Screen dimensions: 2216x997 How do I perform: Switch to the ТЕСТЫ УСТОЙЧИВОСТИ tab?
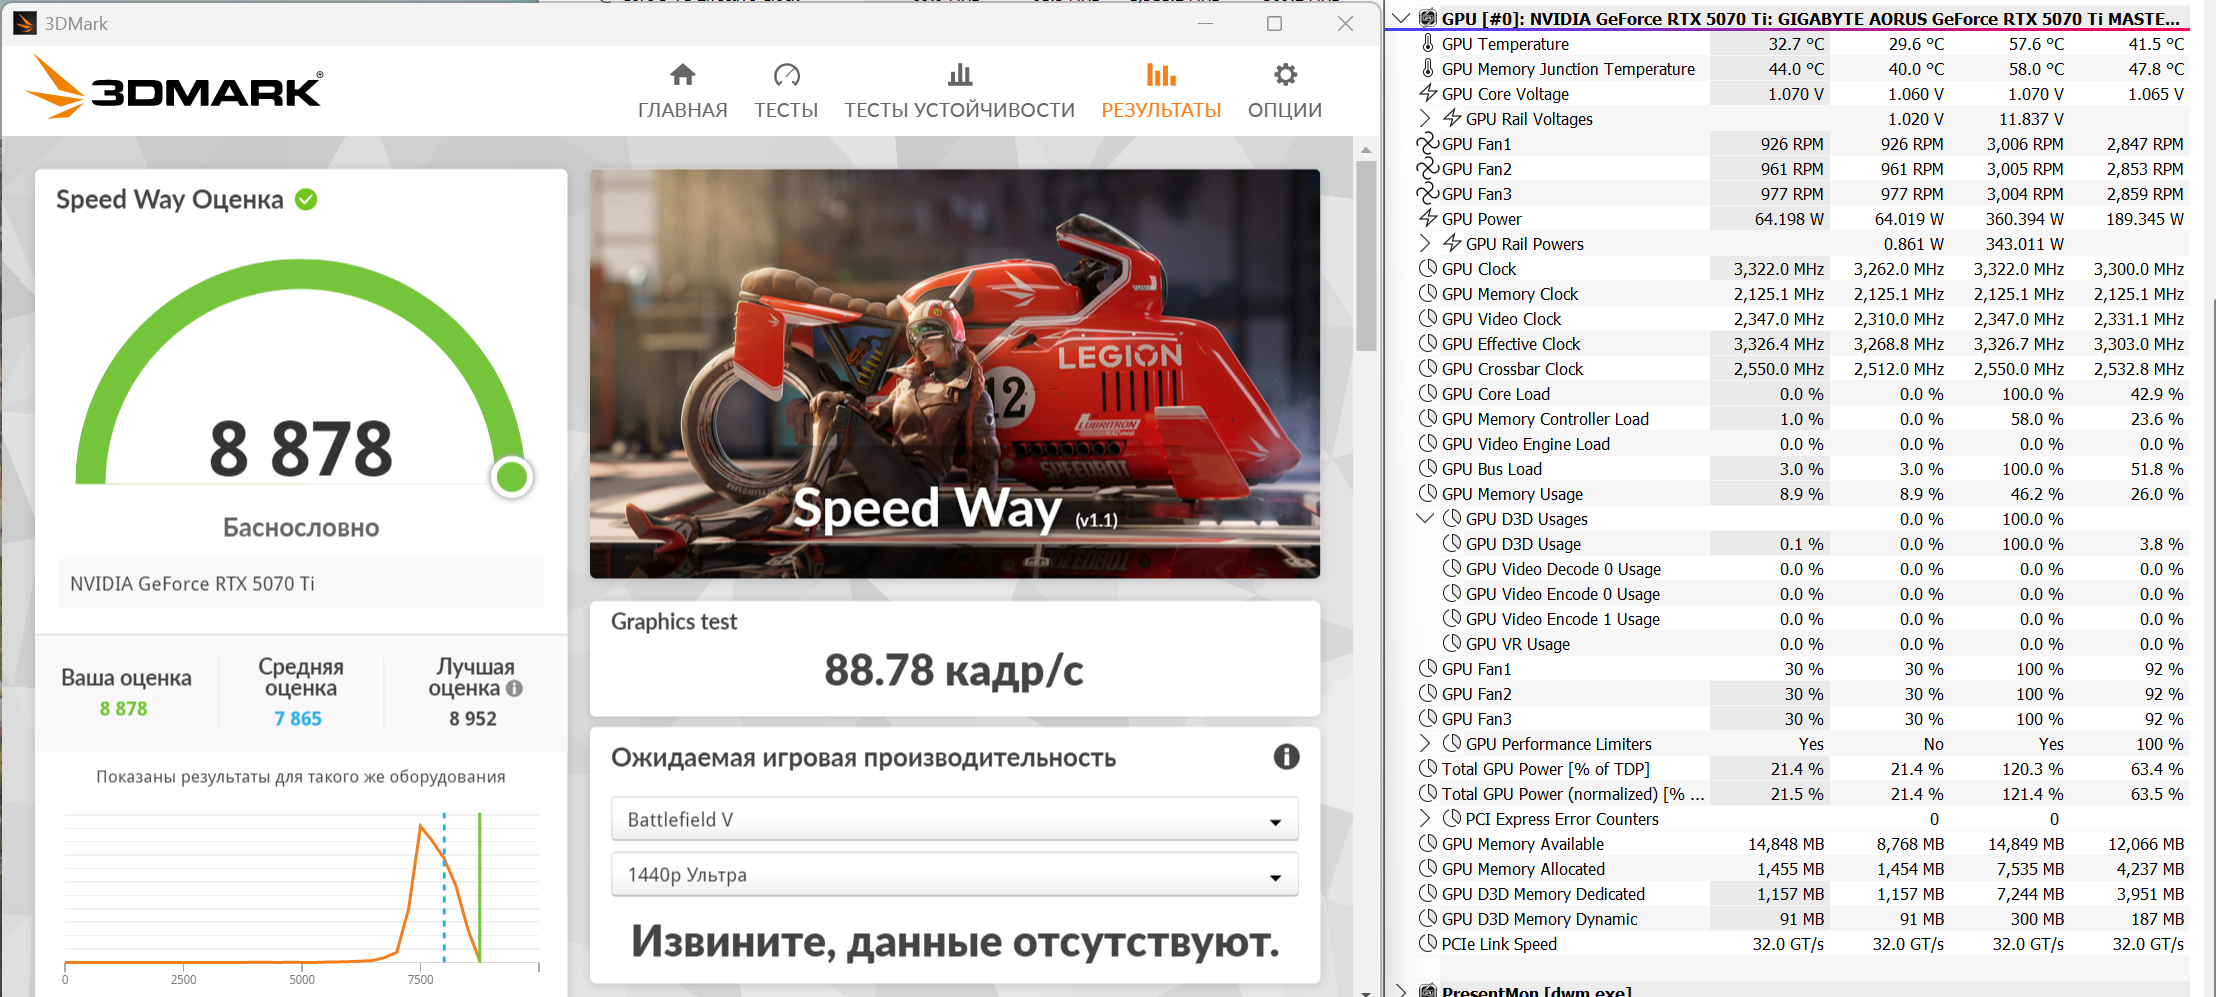[x=960, y=91]
